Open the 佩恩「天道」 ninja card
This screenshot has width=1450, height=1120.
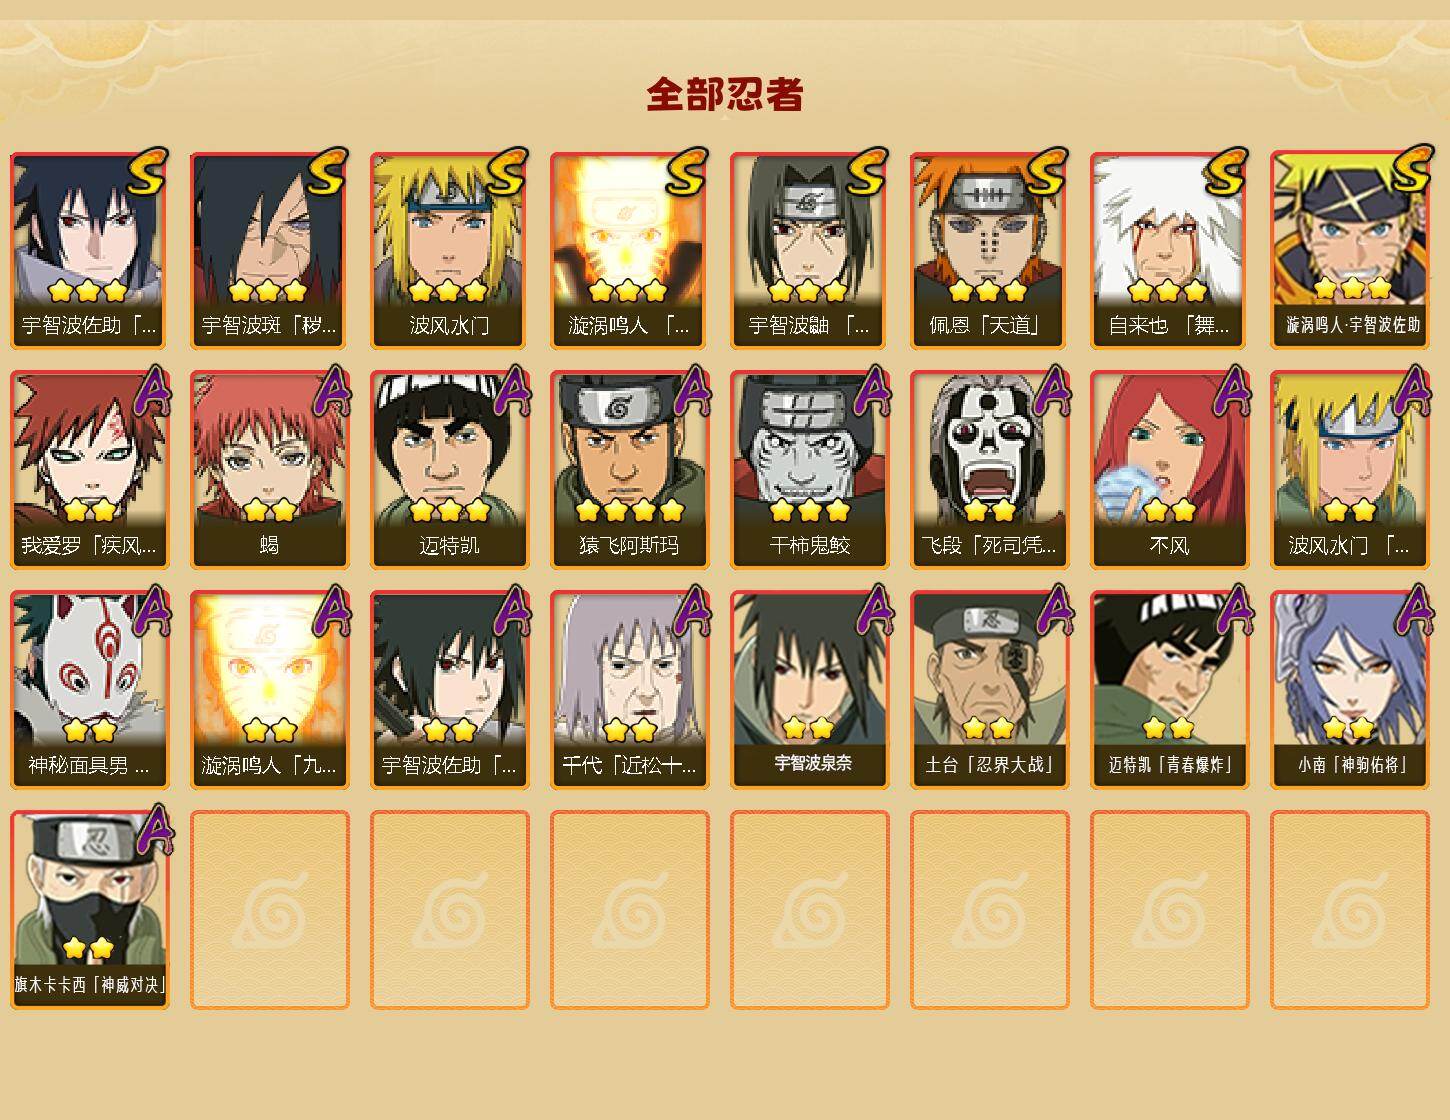click(x=990, y=250)
